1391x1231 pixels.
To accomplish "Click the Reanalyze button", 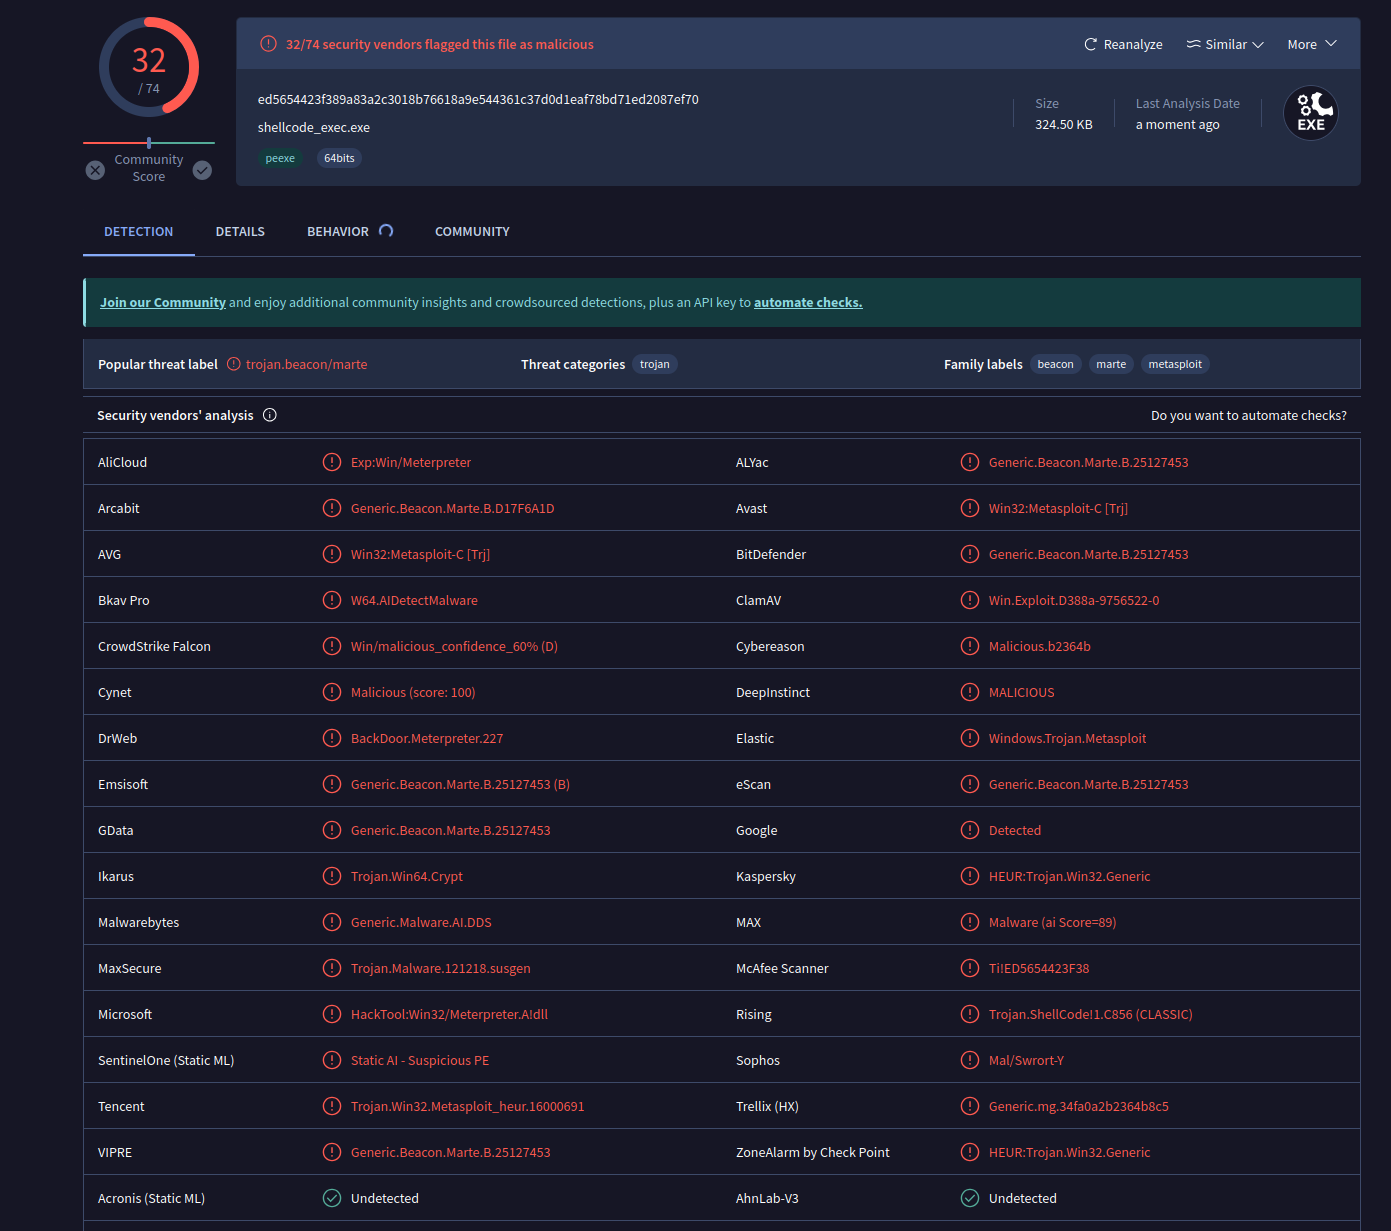I will (x=1123, y=44).
